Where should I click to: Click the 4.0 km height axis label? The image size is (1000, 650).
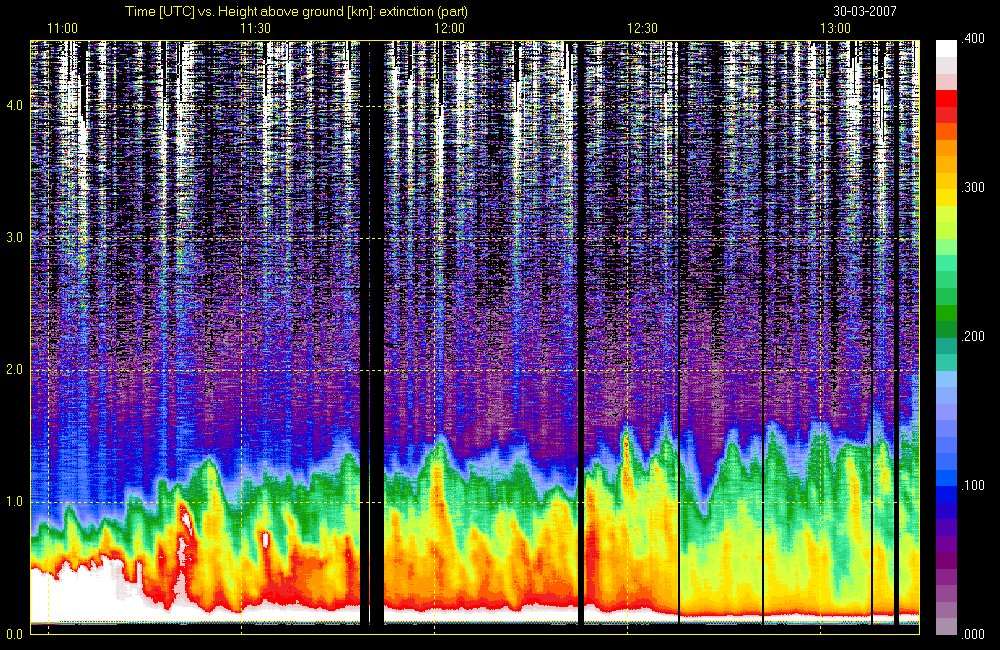click(14, 105)
